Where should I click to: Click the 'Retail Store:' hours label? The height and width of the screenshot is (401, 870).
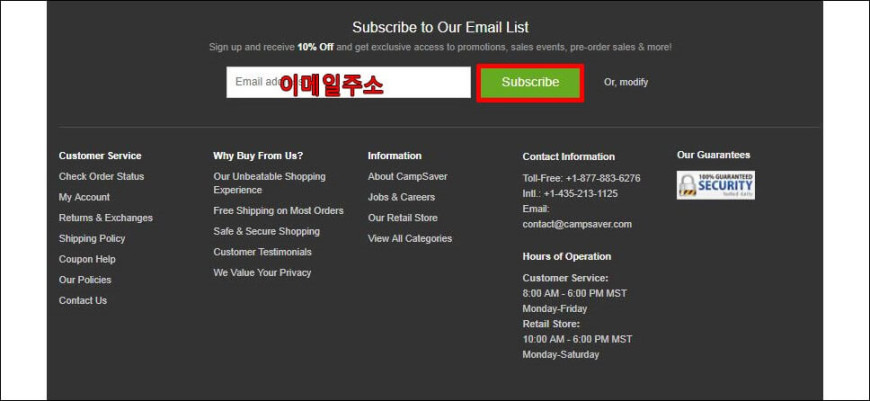551,323
